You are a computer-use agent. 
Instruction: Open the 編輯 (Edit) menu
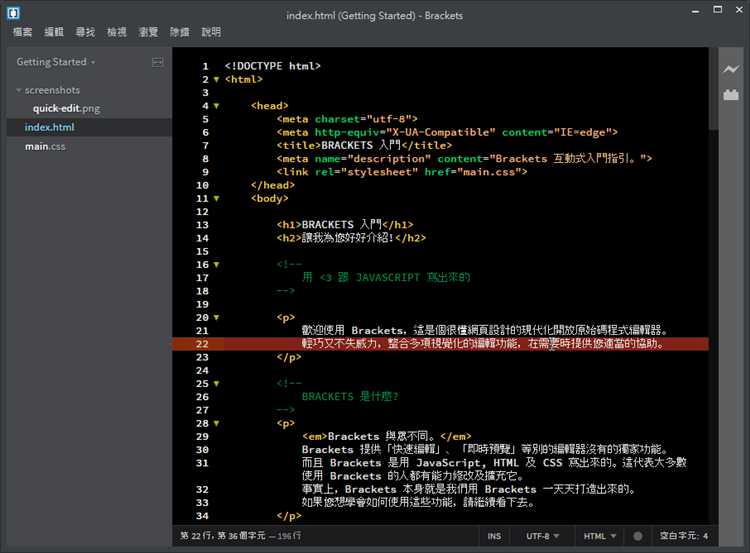(53, 32)
